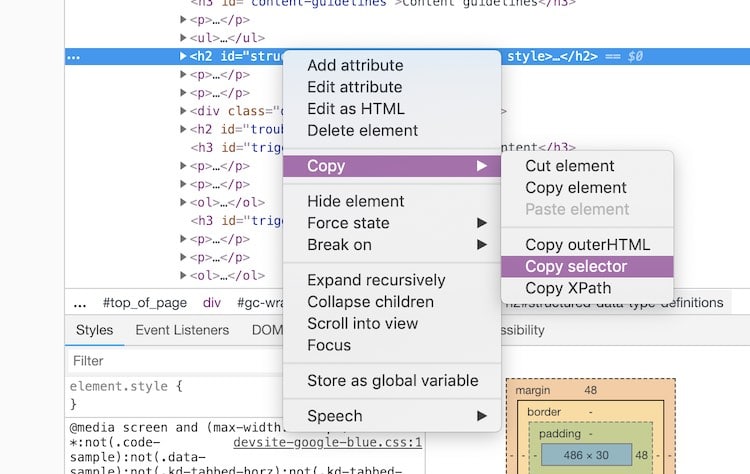Click top margin value 48
Screen dimensions: 750x474
590,390
